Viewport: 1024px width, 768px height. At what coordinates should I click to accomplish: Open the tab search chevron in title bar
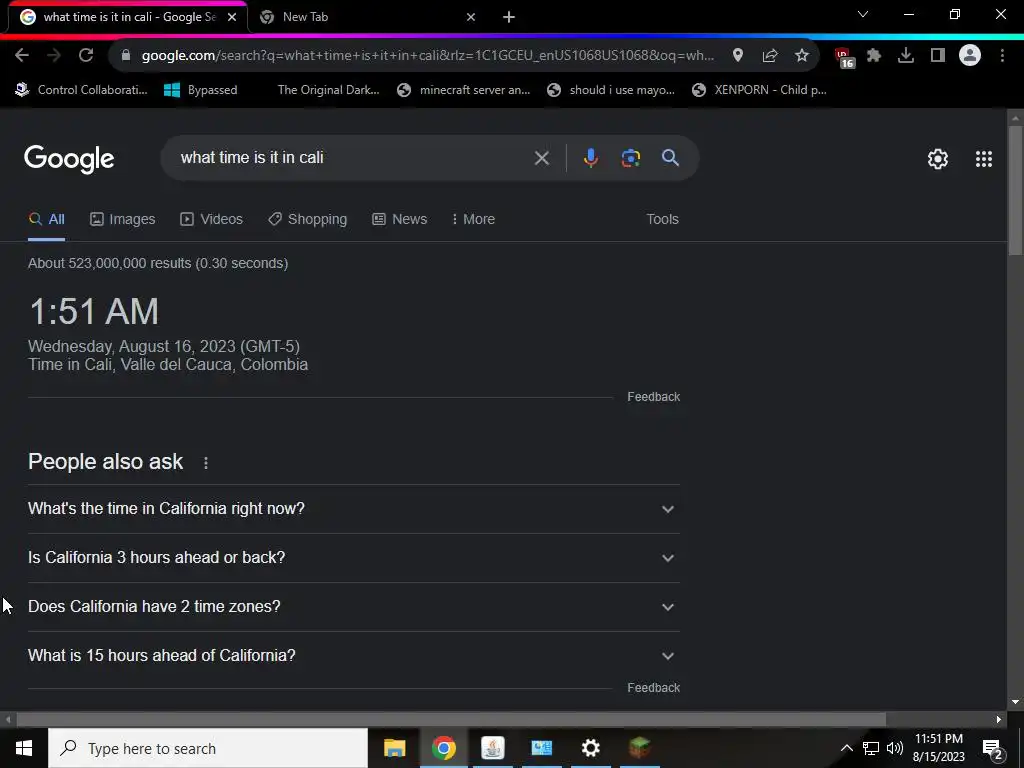(863, 14)
